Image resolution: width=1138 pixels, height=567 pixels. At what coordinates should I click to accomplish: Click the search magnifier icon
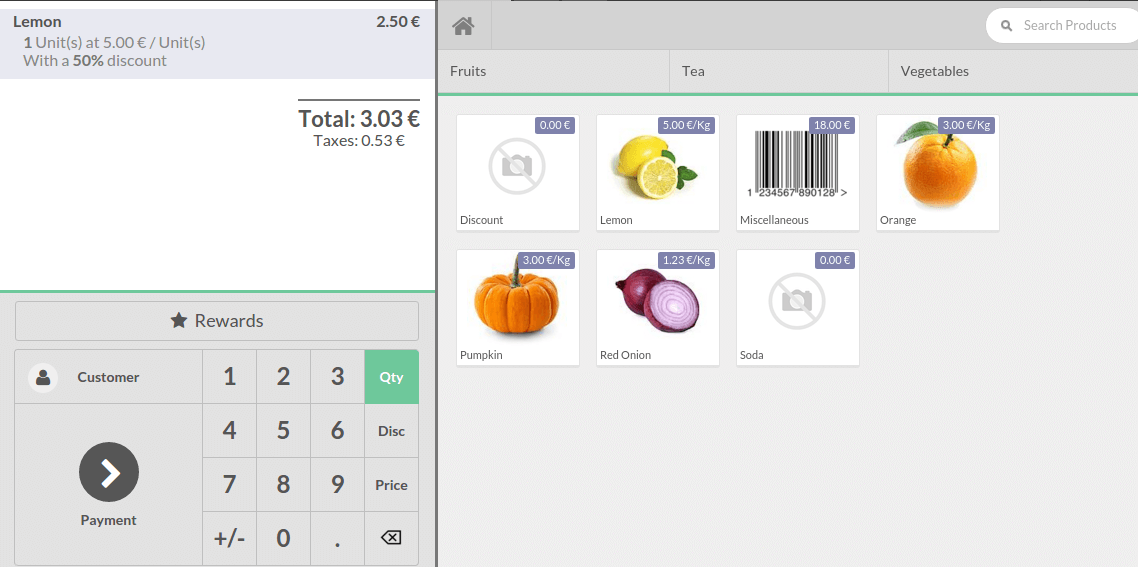click(1007, 26)
